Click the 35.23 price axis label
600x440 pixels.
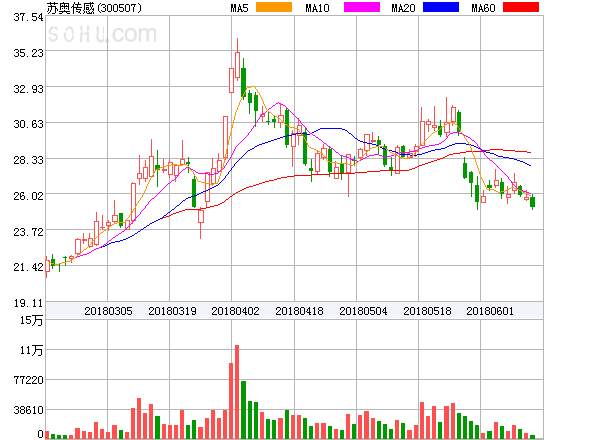coord(28,53)
